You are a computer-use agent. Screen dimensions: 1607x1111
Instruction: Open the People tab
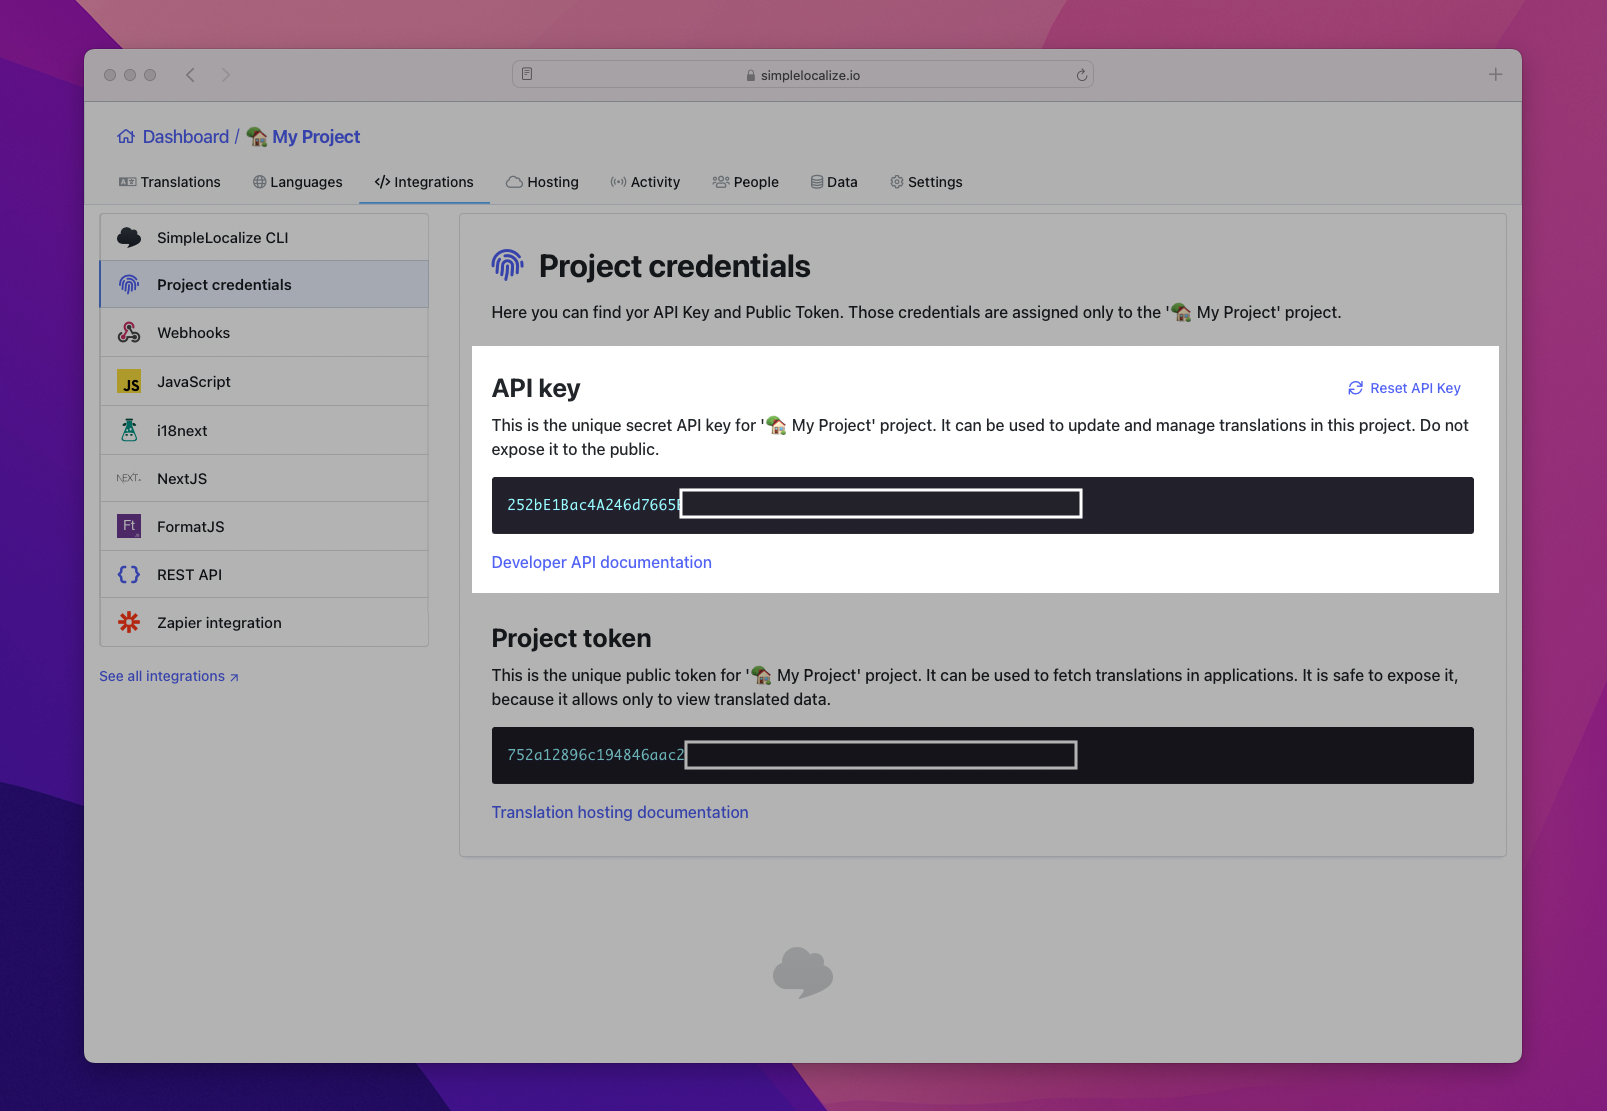745,182
